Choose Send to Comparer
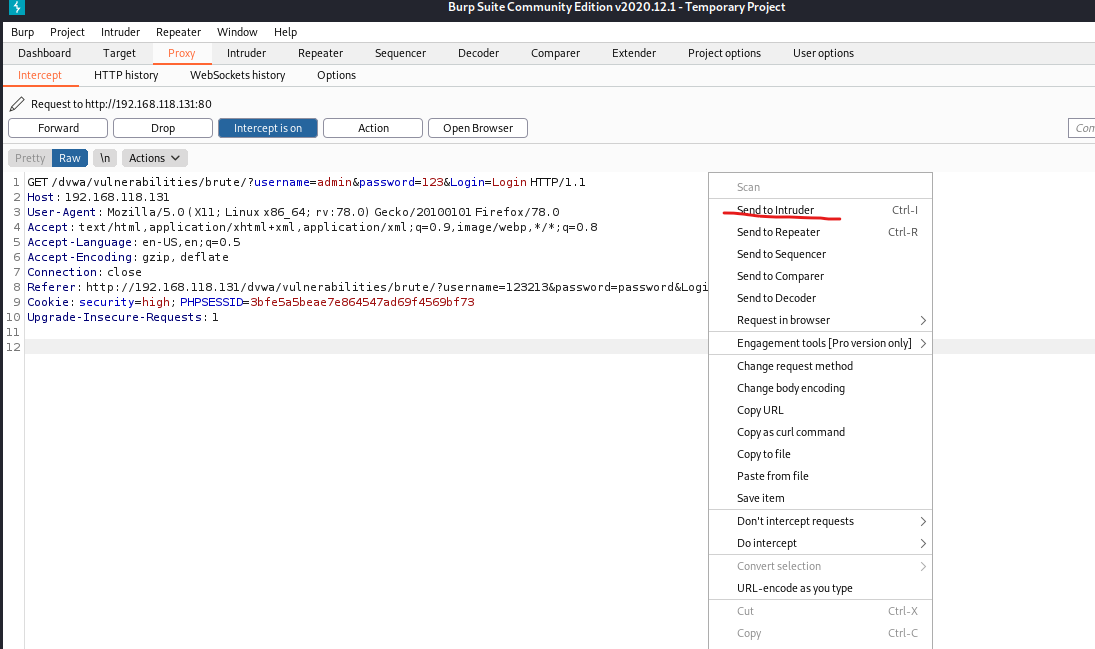Screen dimensions: 1095x649 coord(821,276)
